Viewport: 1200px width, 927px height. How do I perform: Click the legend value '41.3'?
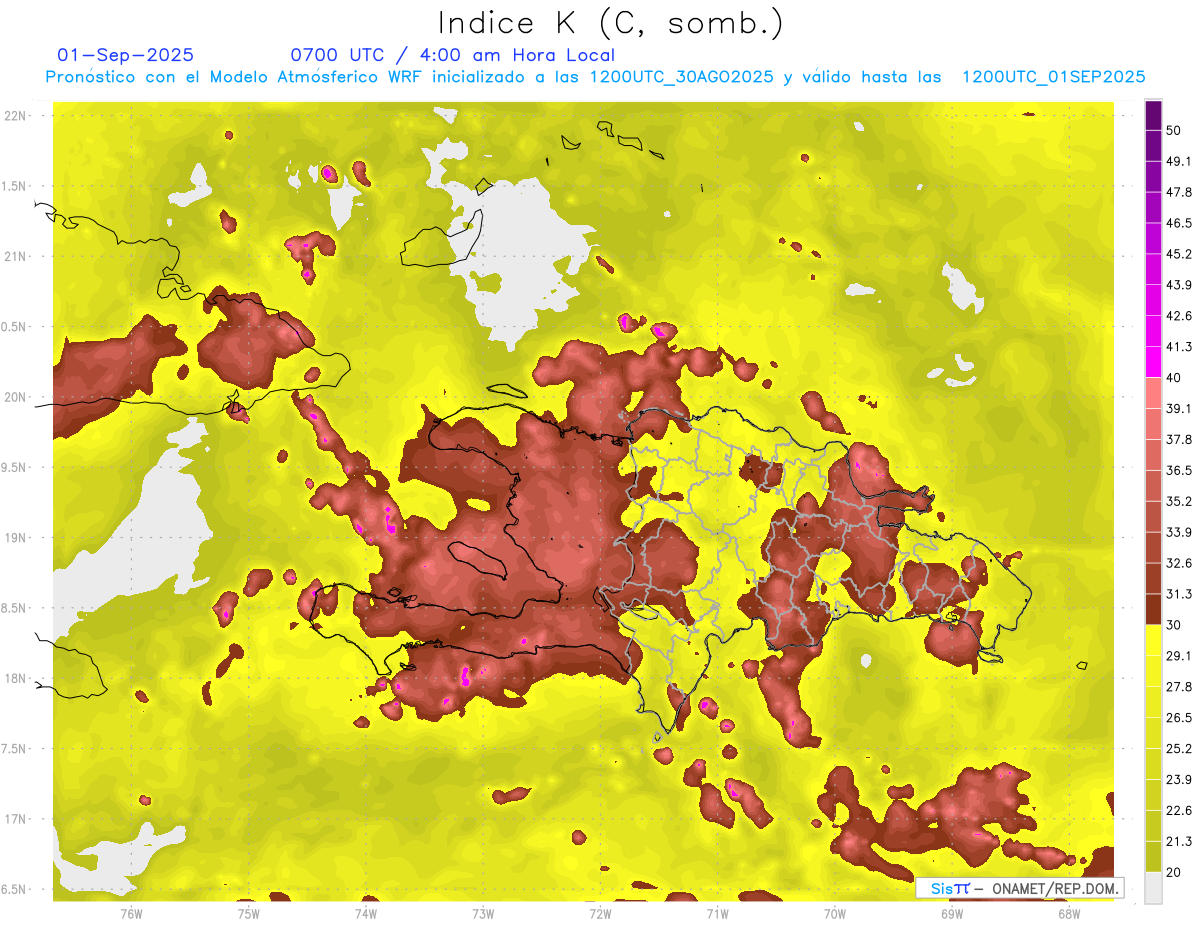[1179, 347]
